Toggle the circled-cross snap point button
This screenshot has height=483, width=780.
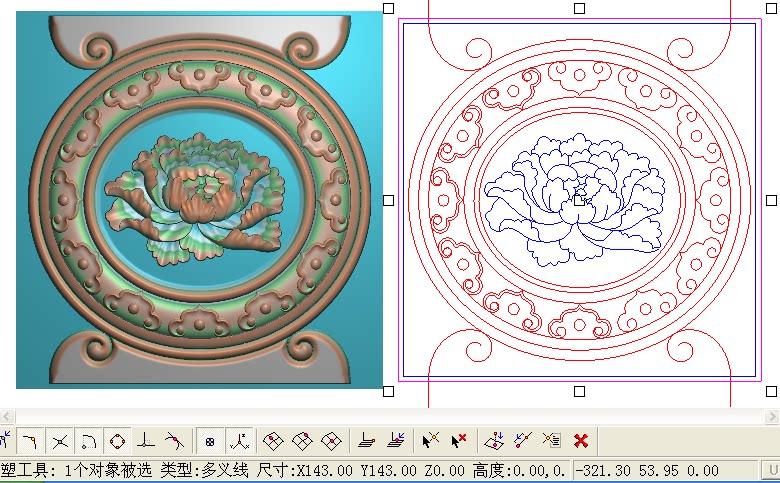point(210,441)
